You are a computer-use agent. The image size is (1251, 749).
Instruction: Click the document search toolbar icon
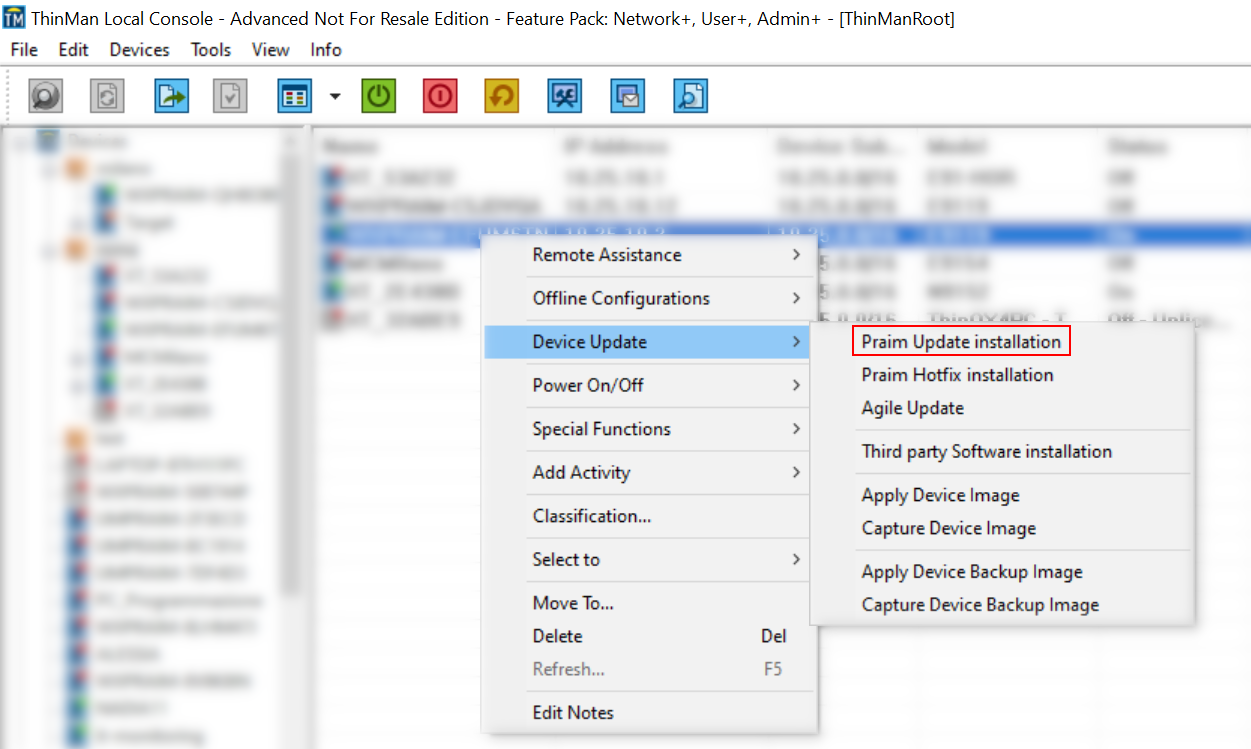(x=690, y=95)
